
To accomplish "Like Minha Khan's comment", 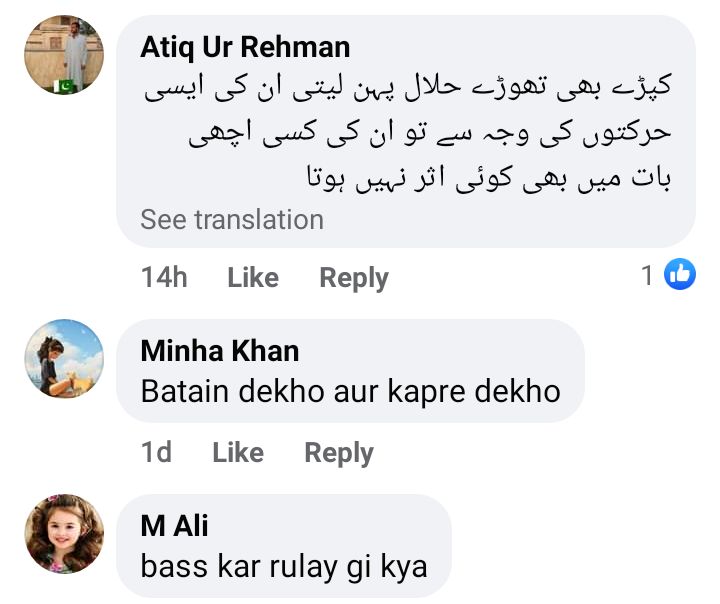I will 238,453.
